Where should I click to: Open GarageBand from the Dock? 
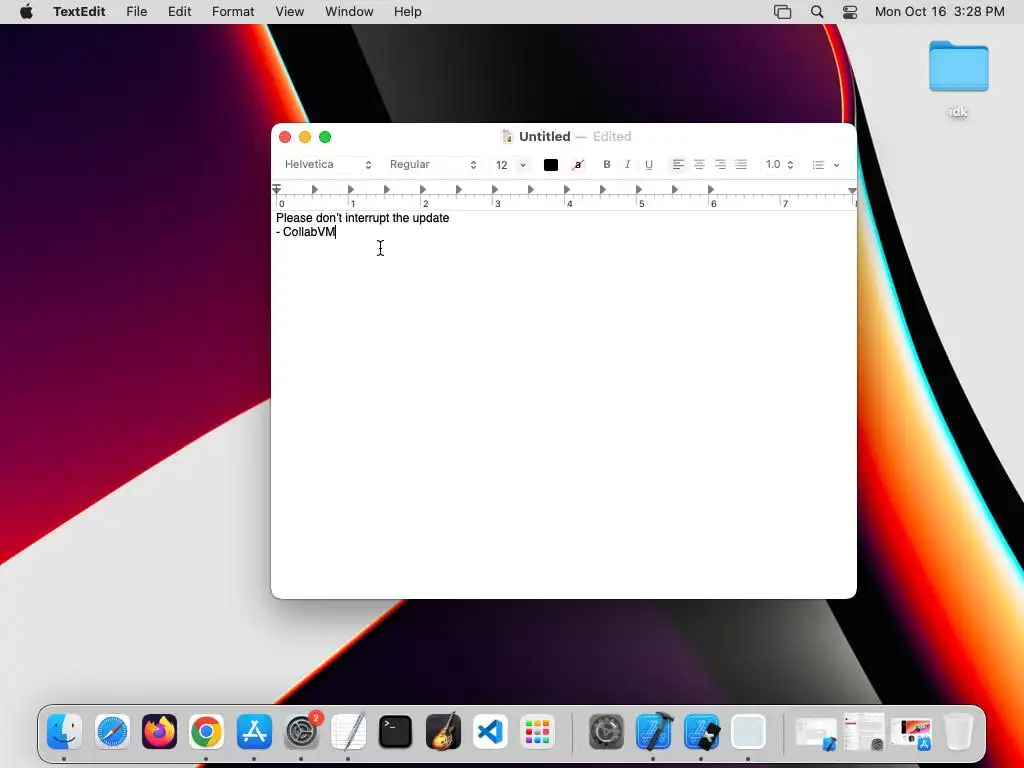pyautogui.click(x=443, y=731)
